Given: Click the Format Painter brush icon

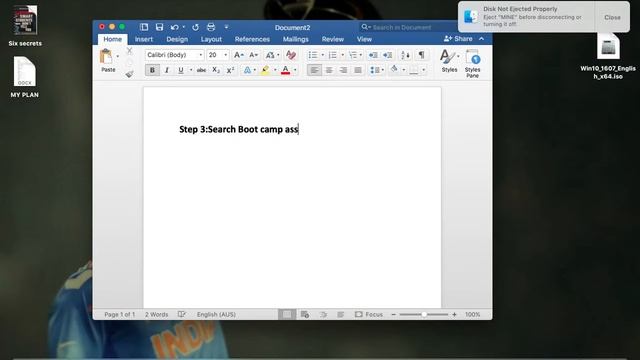Looking at the screenshot, I should 129,74.
